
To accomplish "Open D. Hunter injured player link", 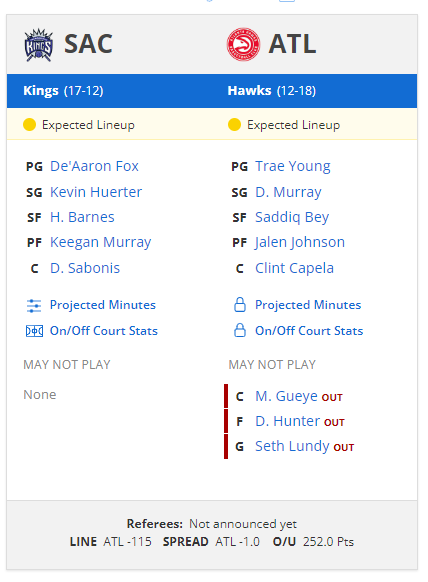I will tap(287, 421).
